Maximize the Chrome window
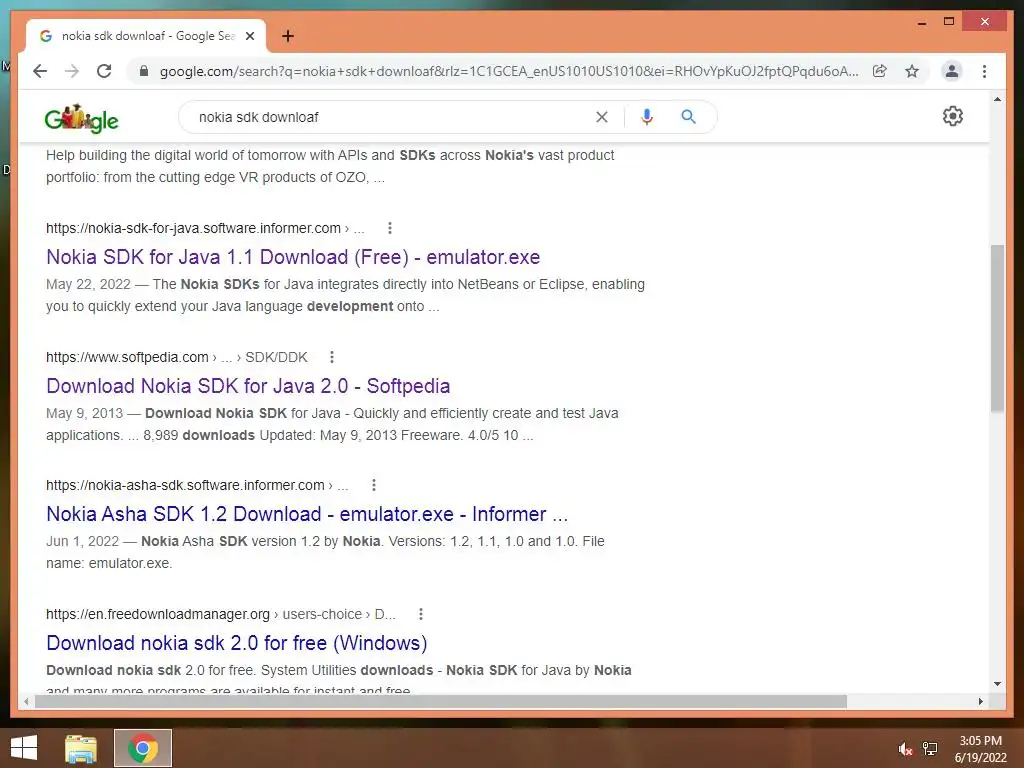The height and width of the screenshot is (768, 1024). coord(949,22)
